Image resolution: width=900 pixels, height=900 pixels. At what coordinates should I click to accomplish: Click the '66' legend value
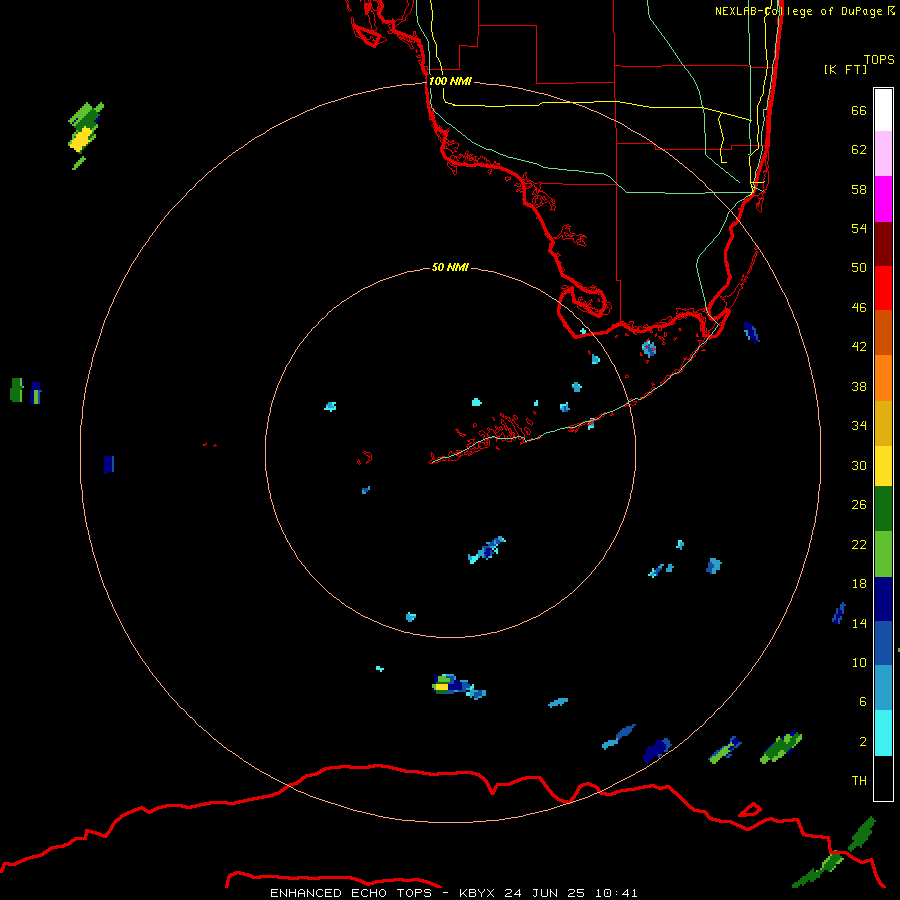[859, 111]
